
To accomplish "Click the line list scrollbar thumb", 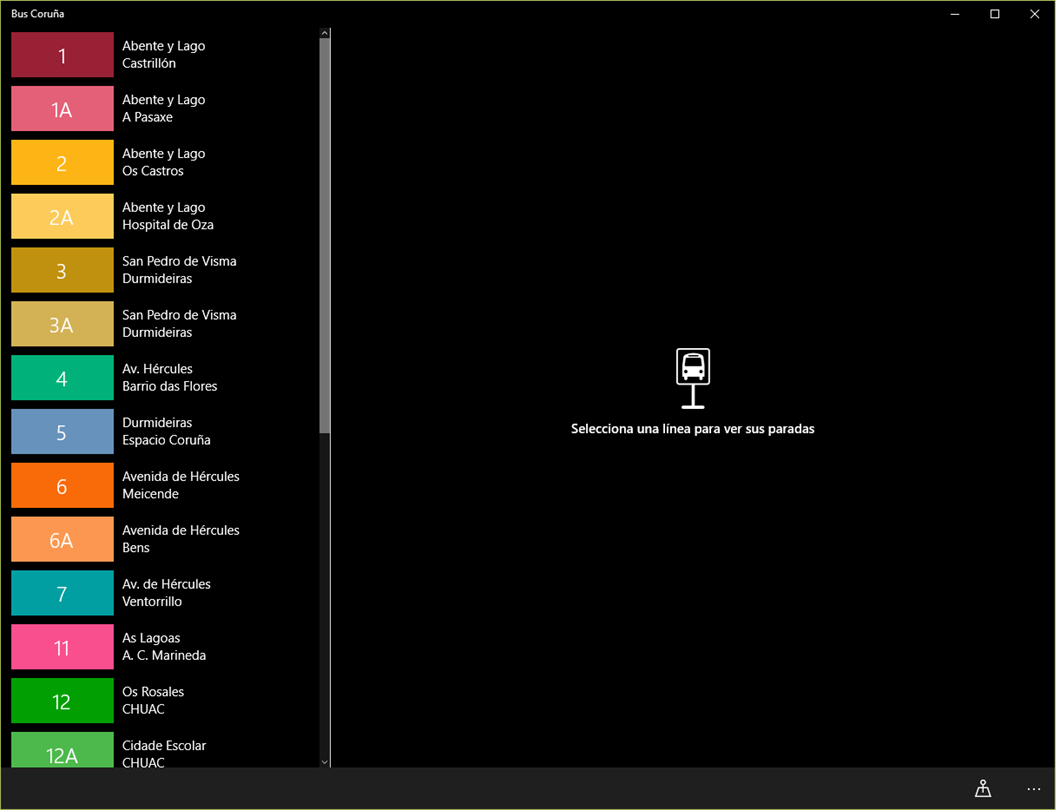I will (x=325, y=236).
